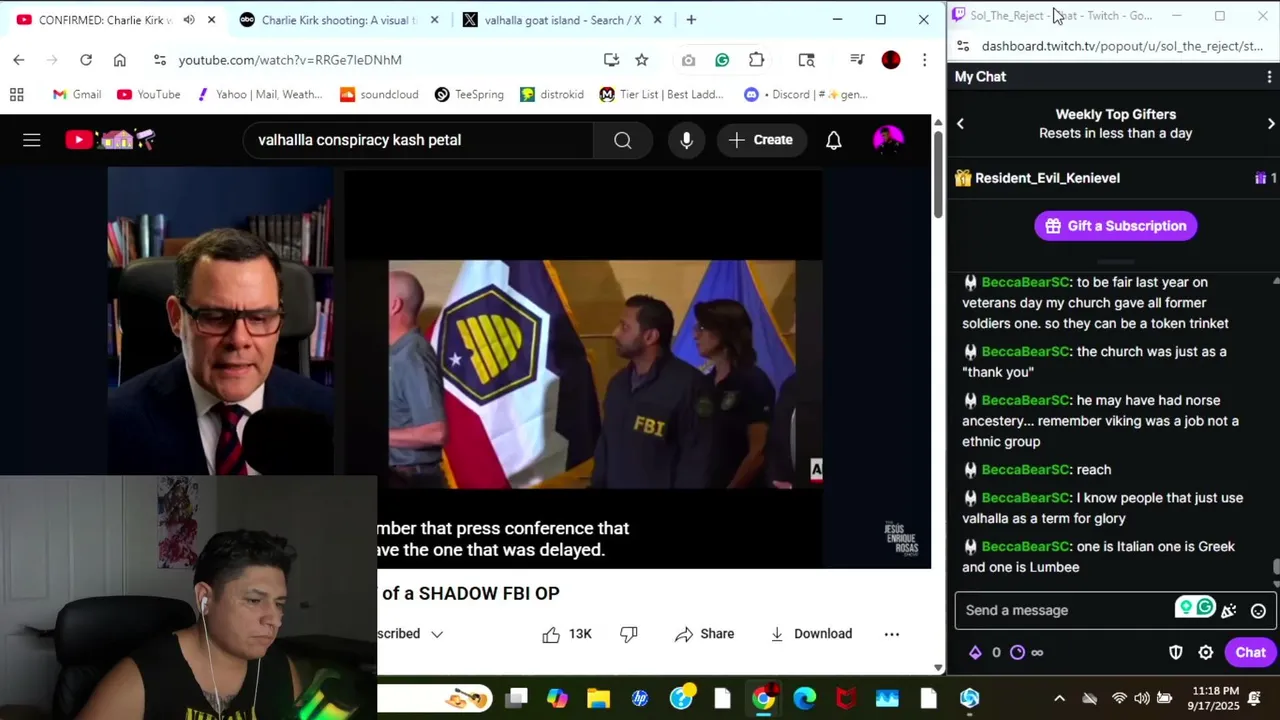Bookmark this page with the star
The width and height of the screenshot is (1280, 720).
[x=642, y=60]
